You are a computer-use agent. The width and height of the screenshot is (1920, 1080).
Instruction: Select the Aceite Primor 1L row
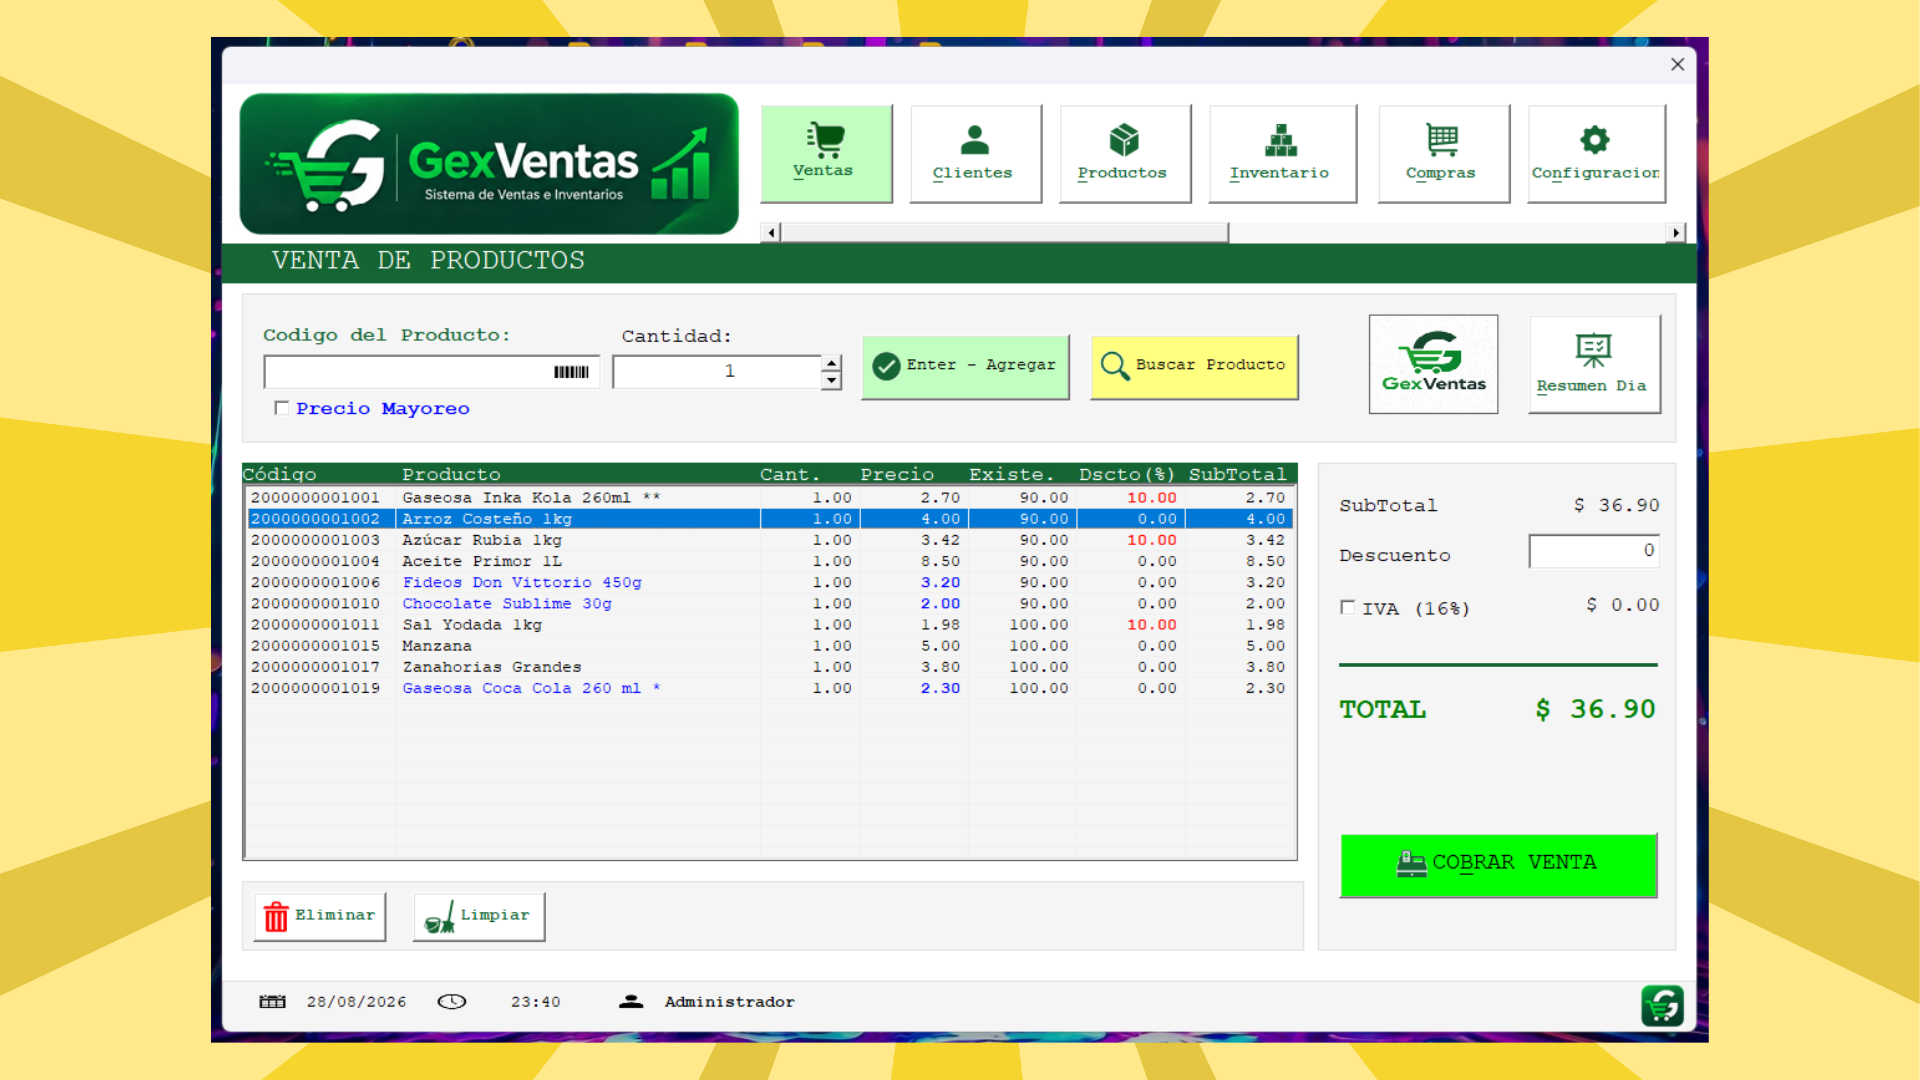coord(769,562)
